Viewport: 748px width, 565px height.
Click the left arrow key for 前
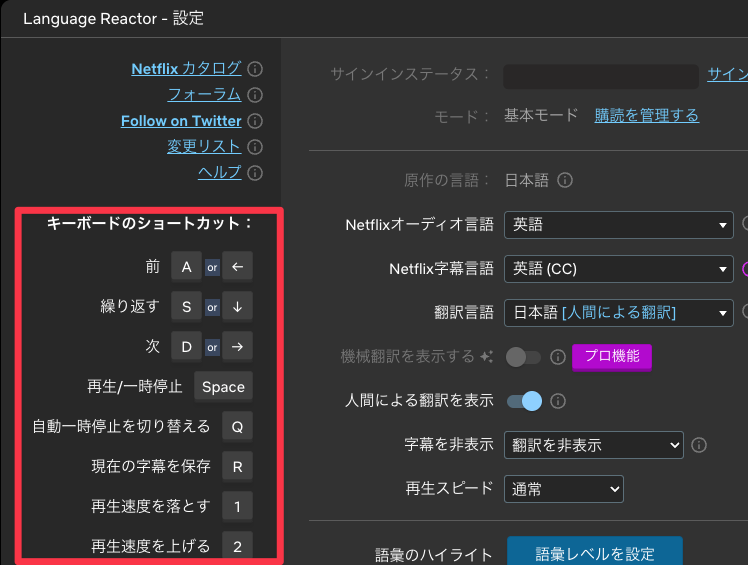coord(238,267)
